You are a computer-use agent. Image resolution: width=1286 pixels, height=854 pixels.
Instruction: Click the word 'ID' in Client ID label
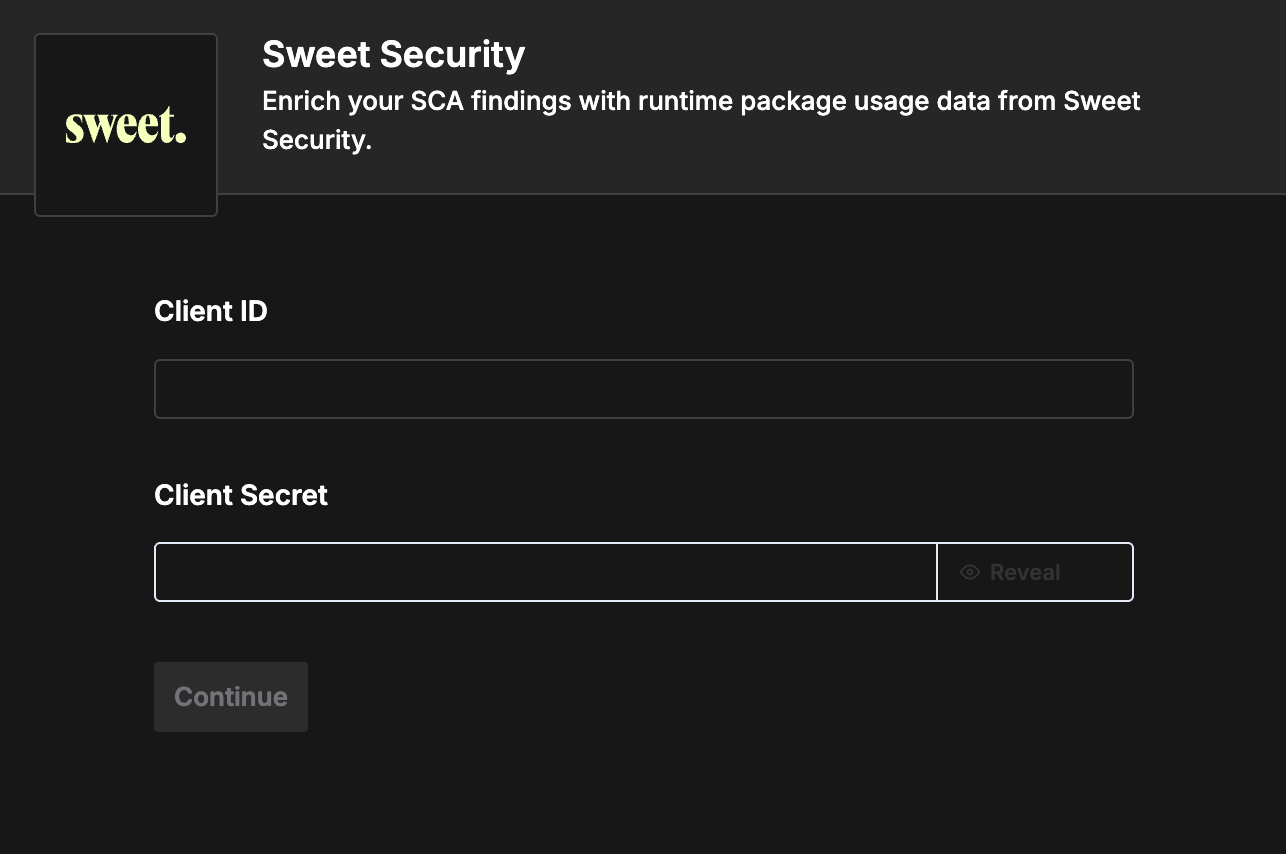click(x=252, y=311)
